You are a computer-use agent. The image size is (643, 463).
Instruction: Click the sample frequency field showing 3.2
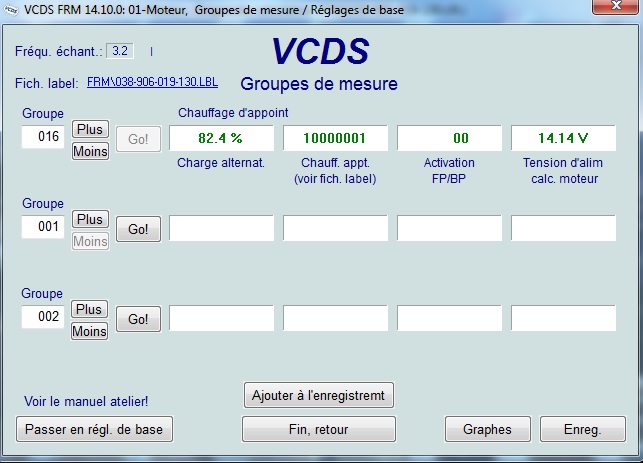click(120, 51)
